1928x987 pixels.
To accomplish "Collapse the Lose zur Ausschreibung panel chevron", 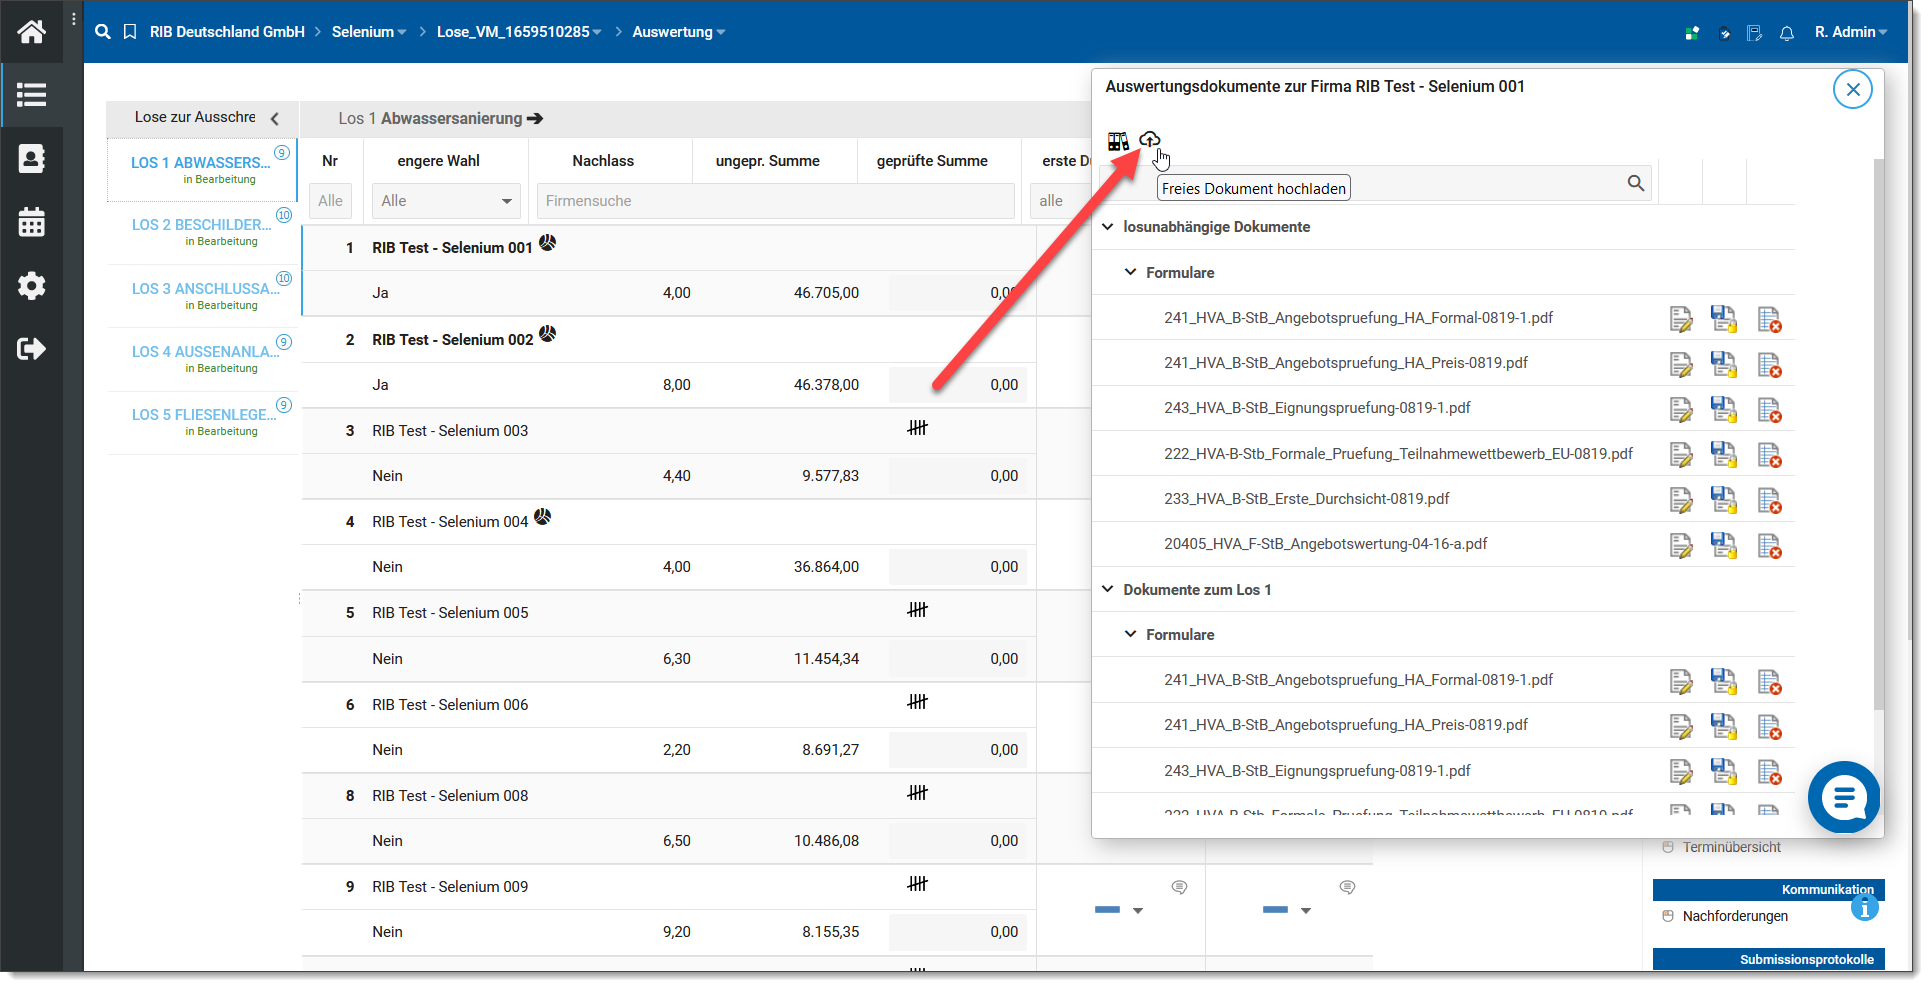I will pyautogui.click(x=275, y=118).
